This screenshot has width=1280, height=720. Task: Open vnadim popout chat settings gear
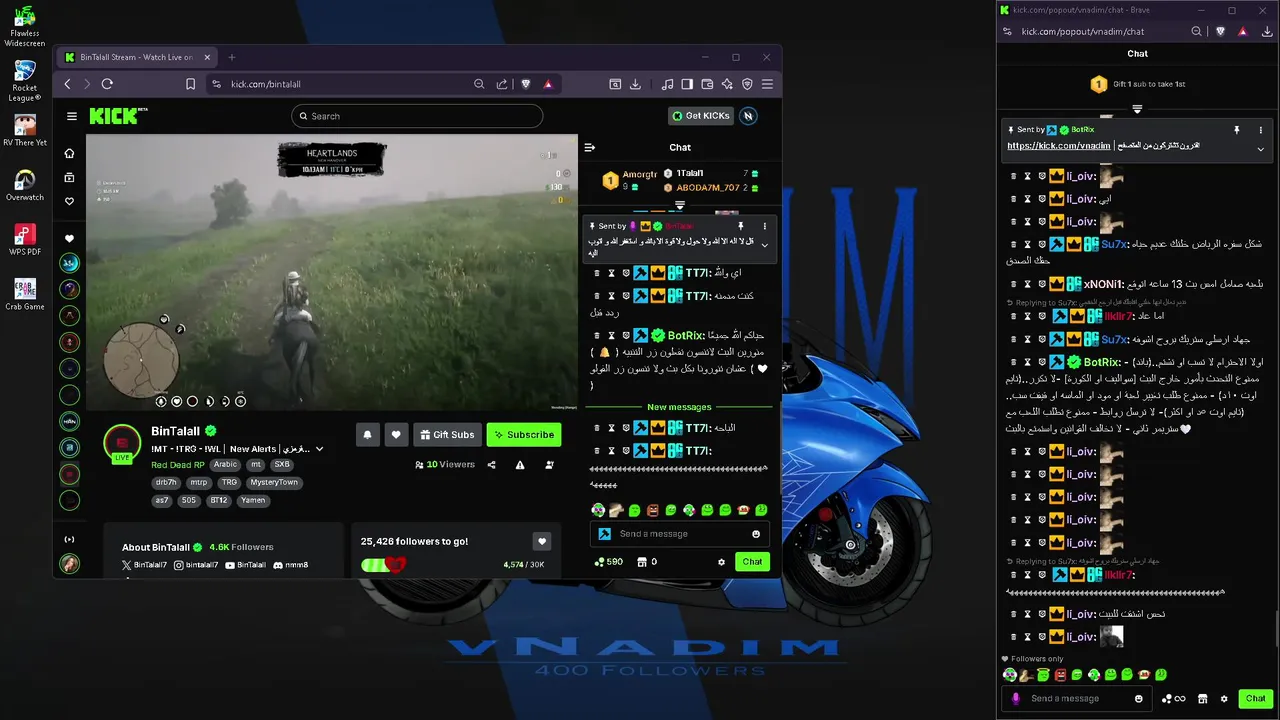pyautogui.click(x=1223, y=698)
